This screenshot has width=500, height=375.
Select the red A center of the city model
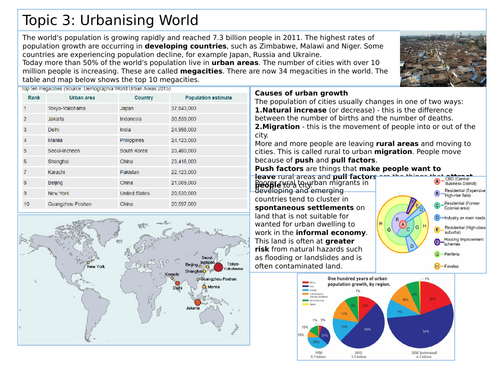click(403, 224)
